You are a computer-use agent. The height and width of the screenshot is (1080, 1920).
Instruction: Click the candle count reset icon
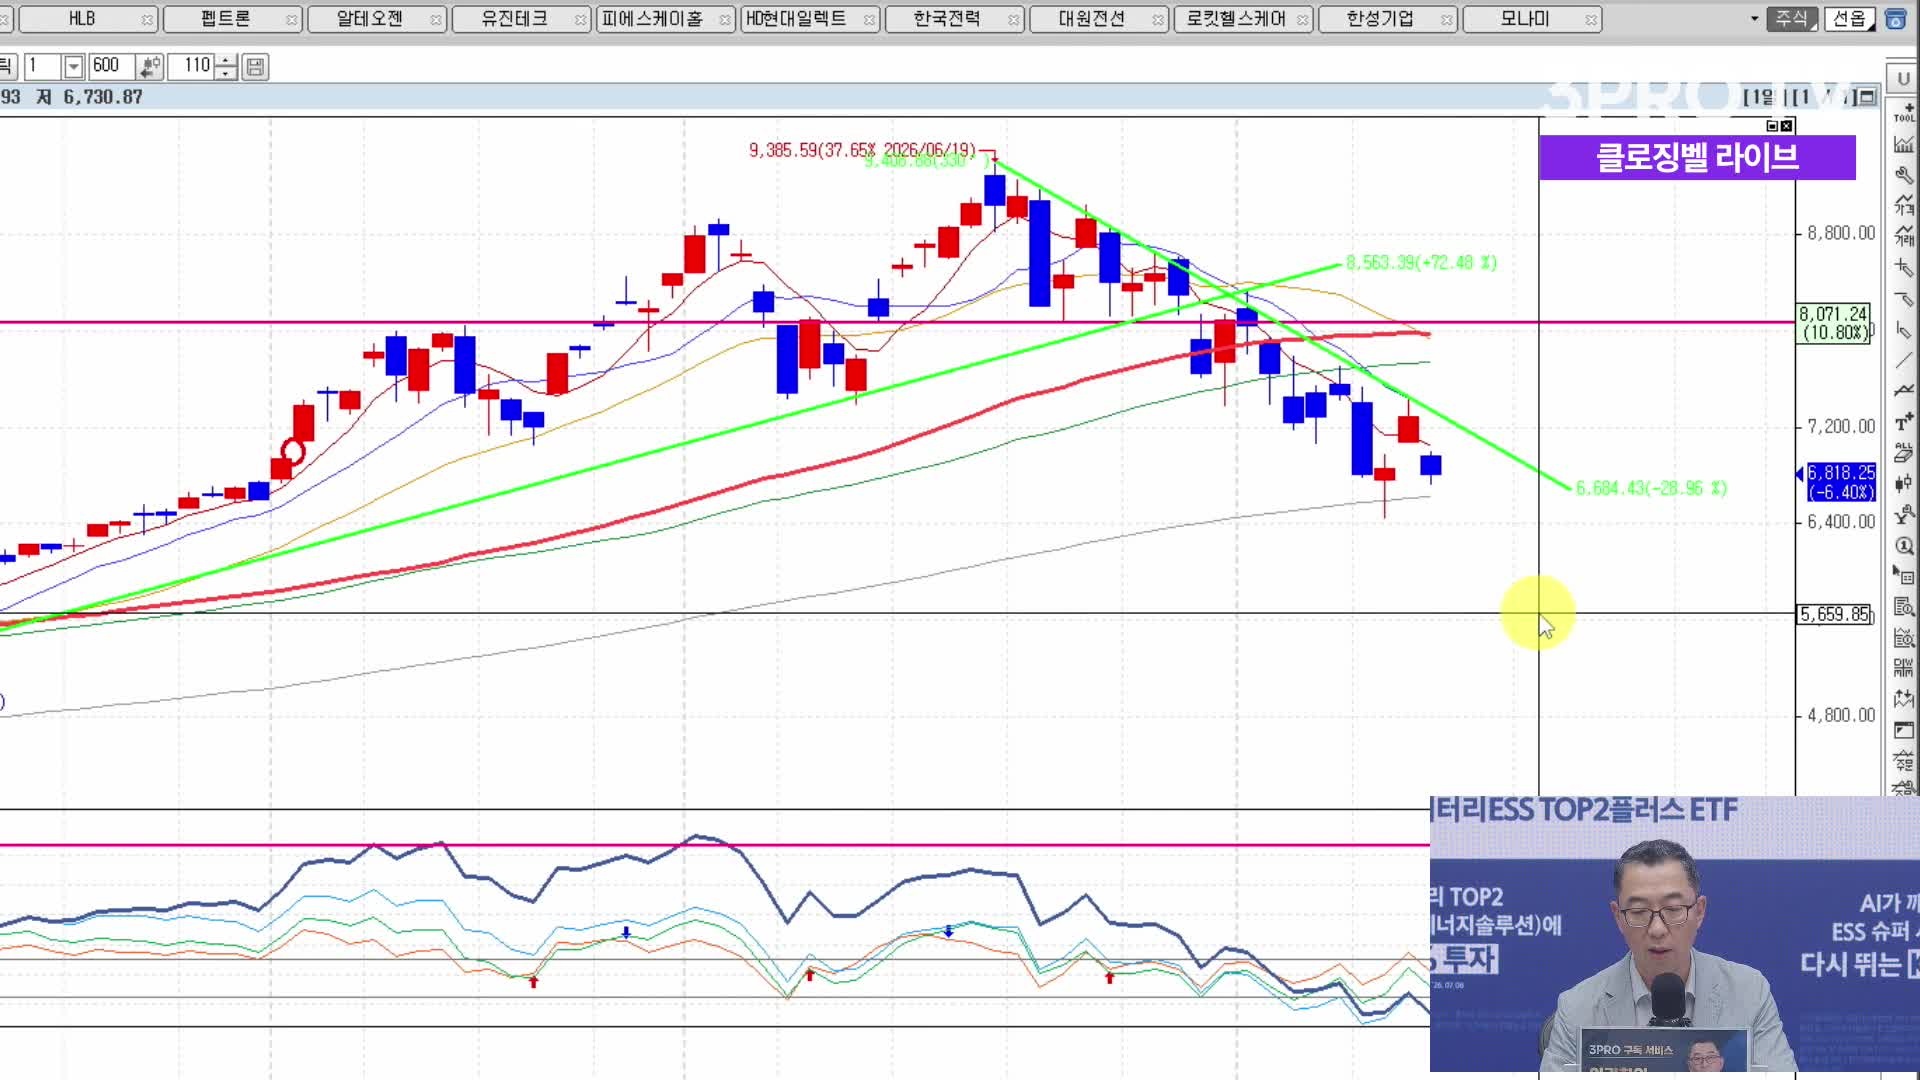coord(150,67)
